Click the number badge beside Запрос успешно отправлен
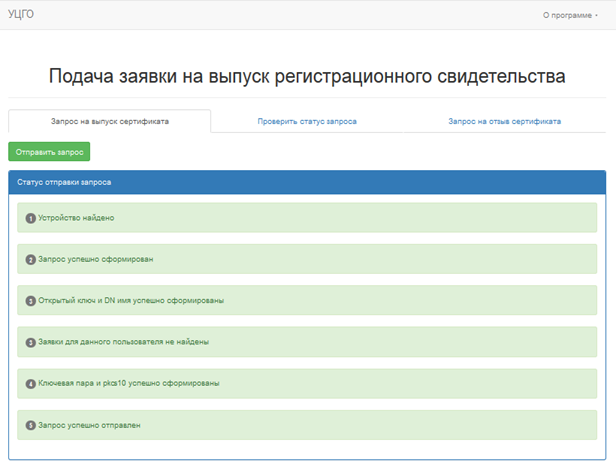 31,425
